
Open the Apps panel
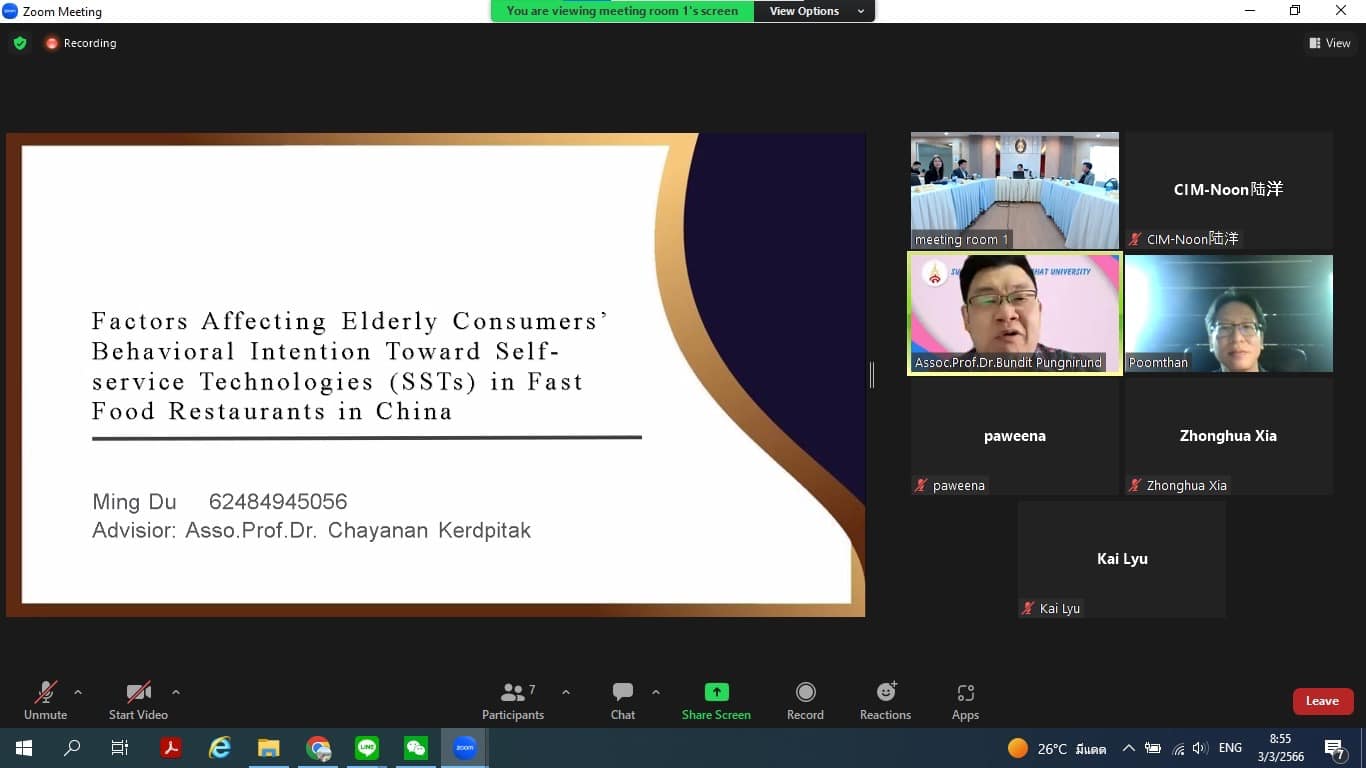click(x=965, y=700)
